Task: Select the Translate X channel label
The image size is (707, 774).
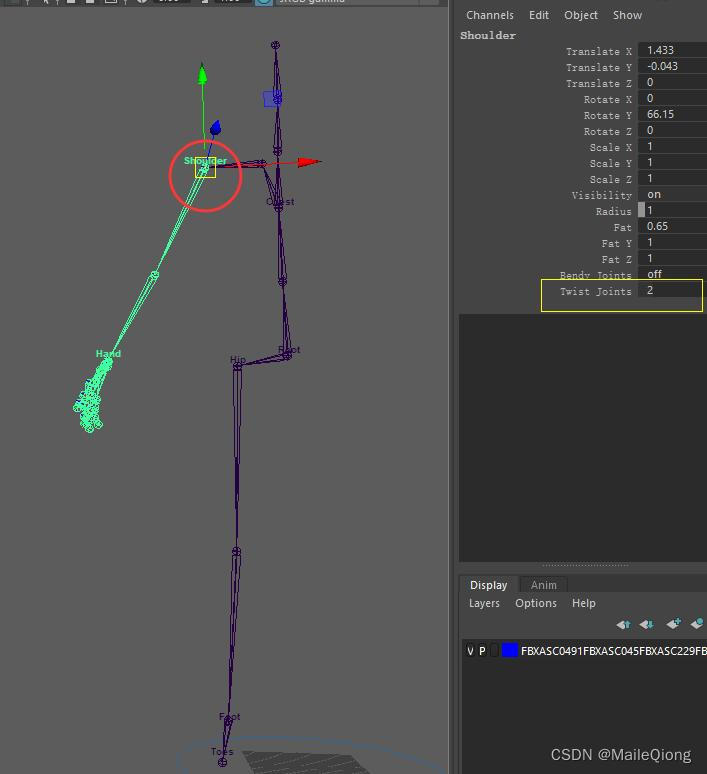Action: 598,51
